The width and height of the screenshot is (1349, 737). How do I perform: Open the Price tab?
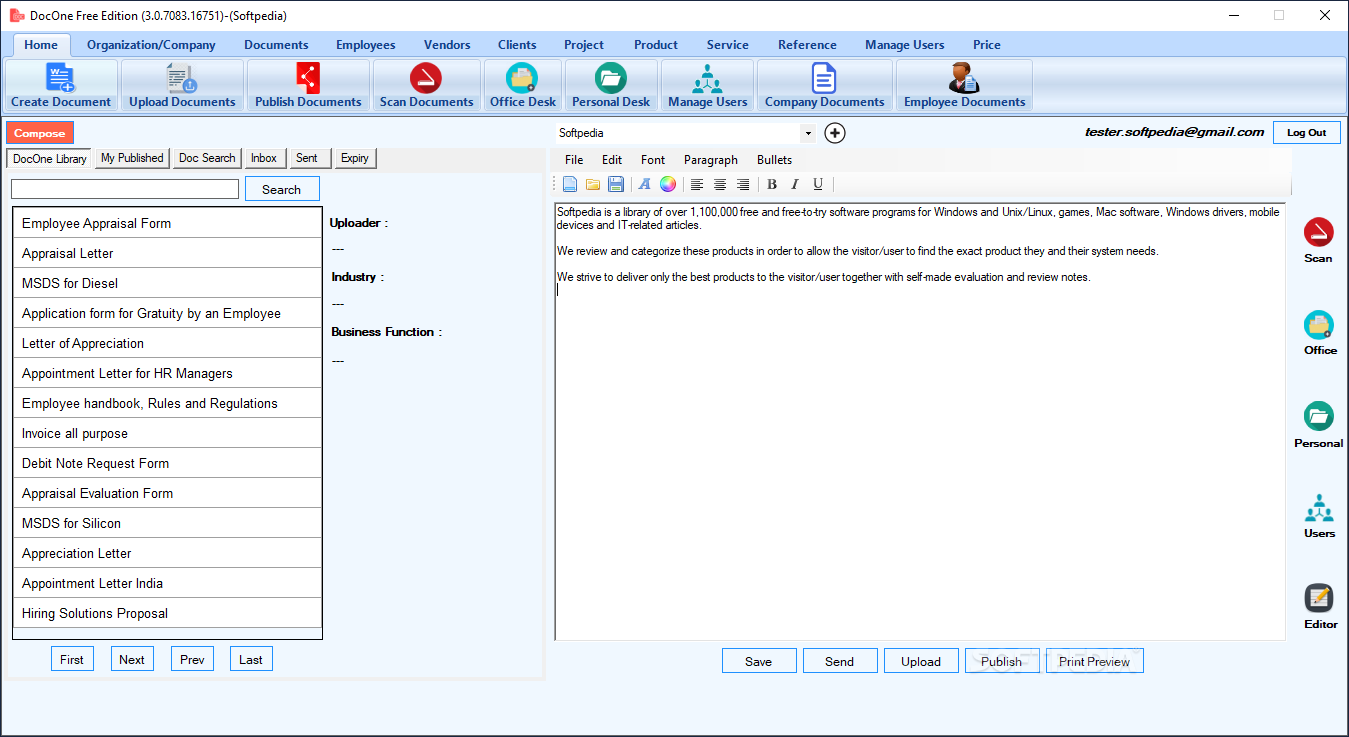point(987,45)
